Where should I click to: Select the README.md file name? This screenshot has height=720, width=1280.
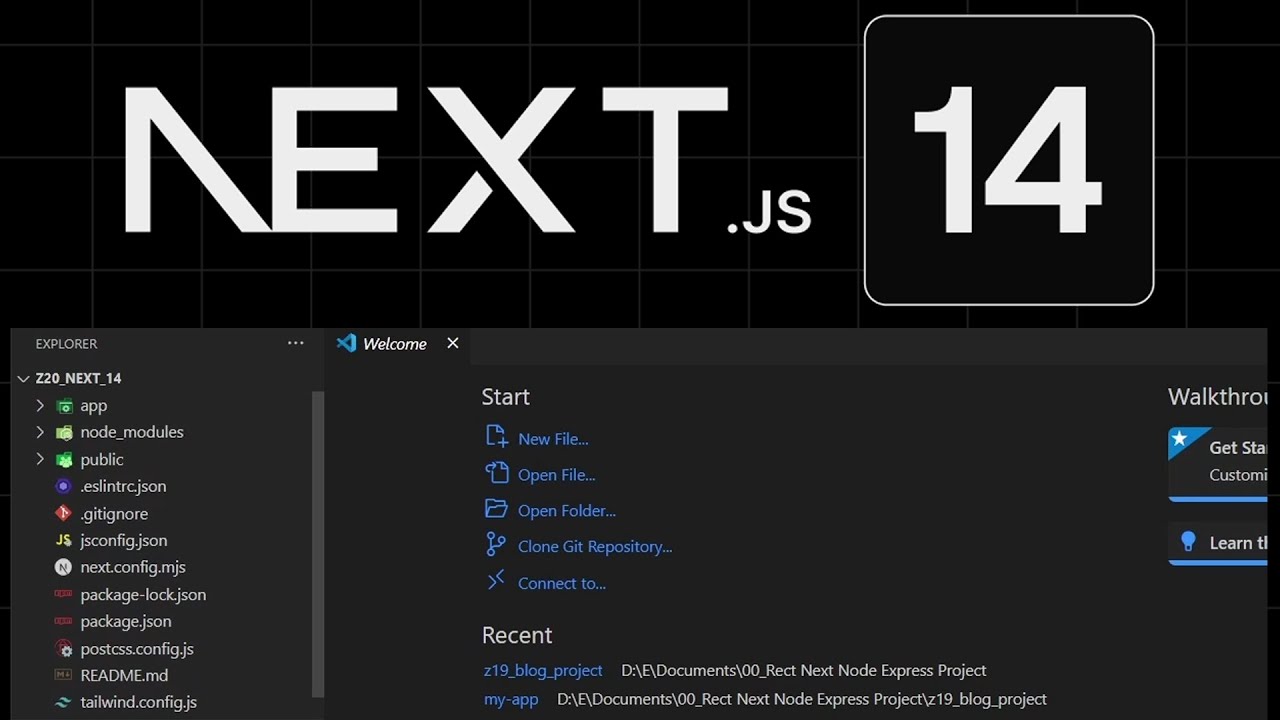124,676
